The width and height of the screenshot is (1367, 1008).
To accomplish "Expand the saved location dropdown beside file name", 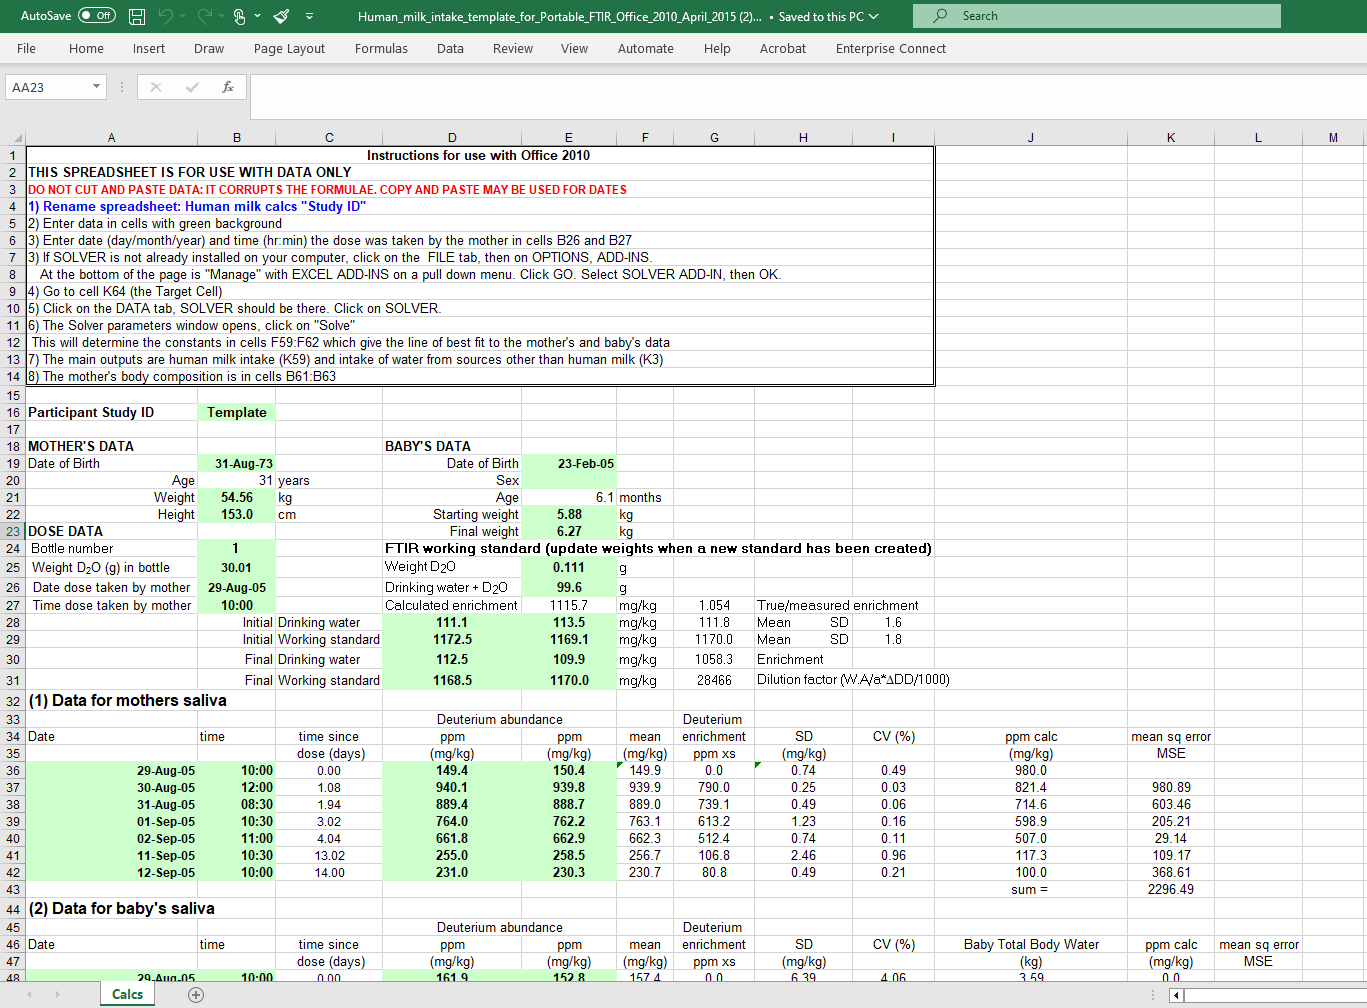I will tap(874, 16).
